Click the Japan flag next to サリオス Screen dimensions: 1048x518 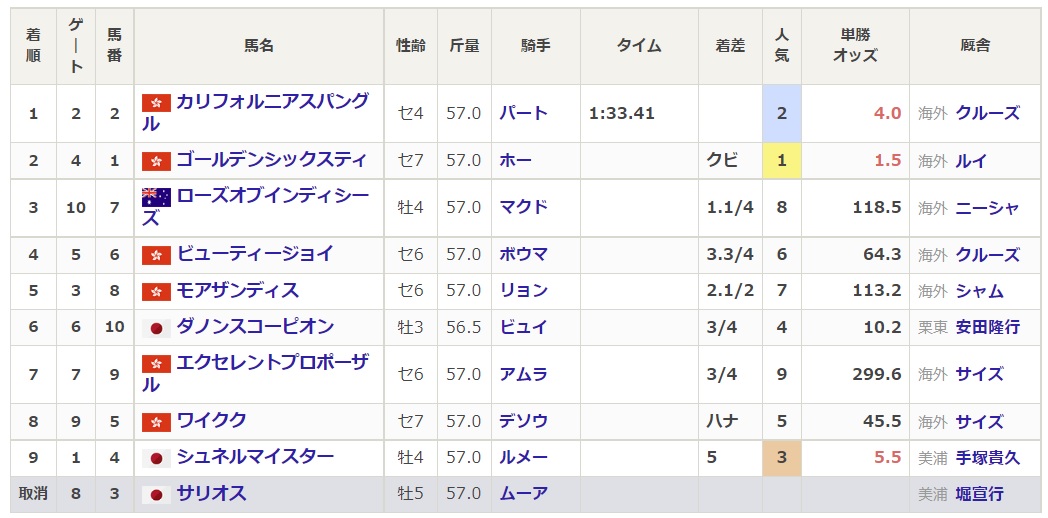tap(156, 494)
